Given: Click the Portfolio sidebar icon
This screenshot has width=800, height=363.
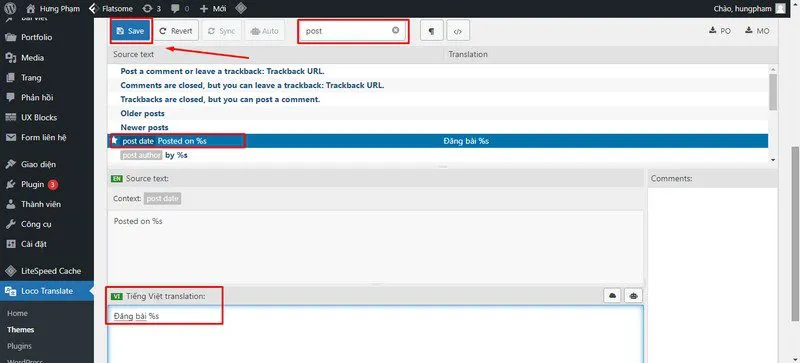Looking at the screenshot, I should coord(10,37).
